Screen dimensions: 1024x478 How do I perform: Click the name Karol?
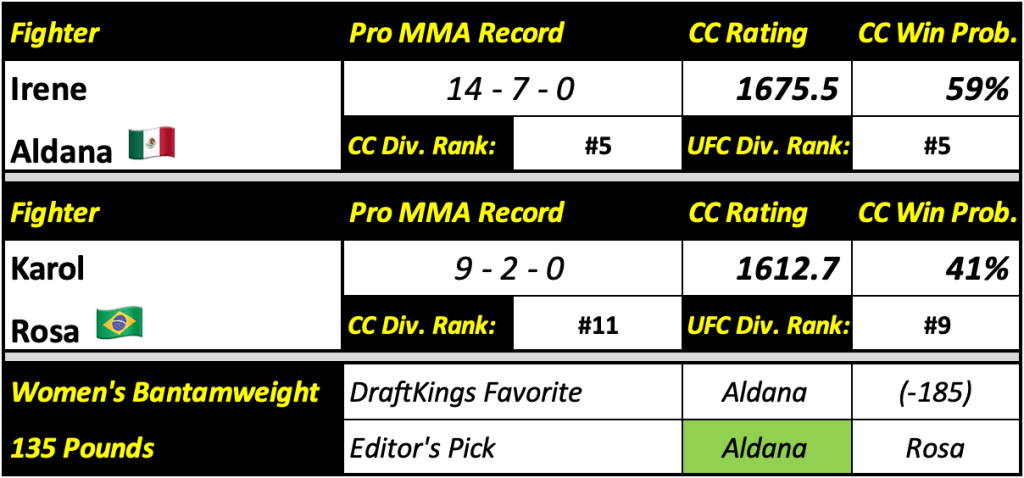pyautogui.click(x=48, y=269)
